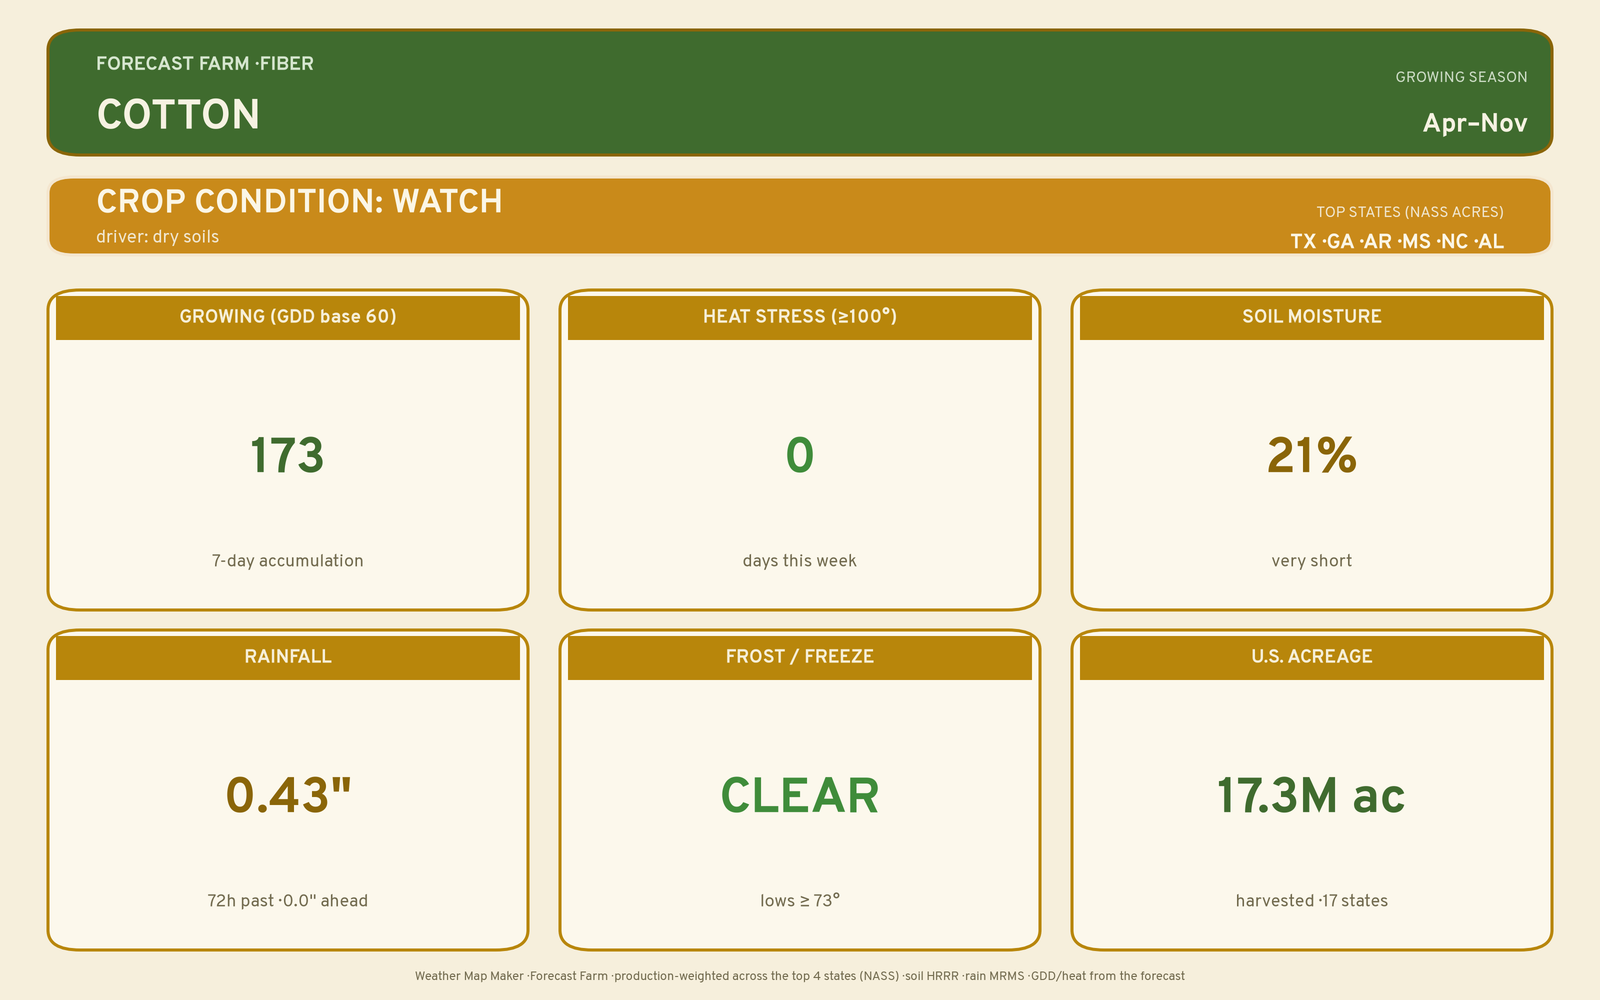1600x1000 pixels.
Task: Click TOP STATES (NASS ACRES) label
Action: (1410, 212)
